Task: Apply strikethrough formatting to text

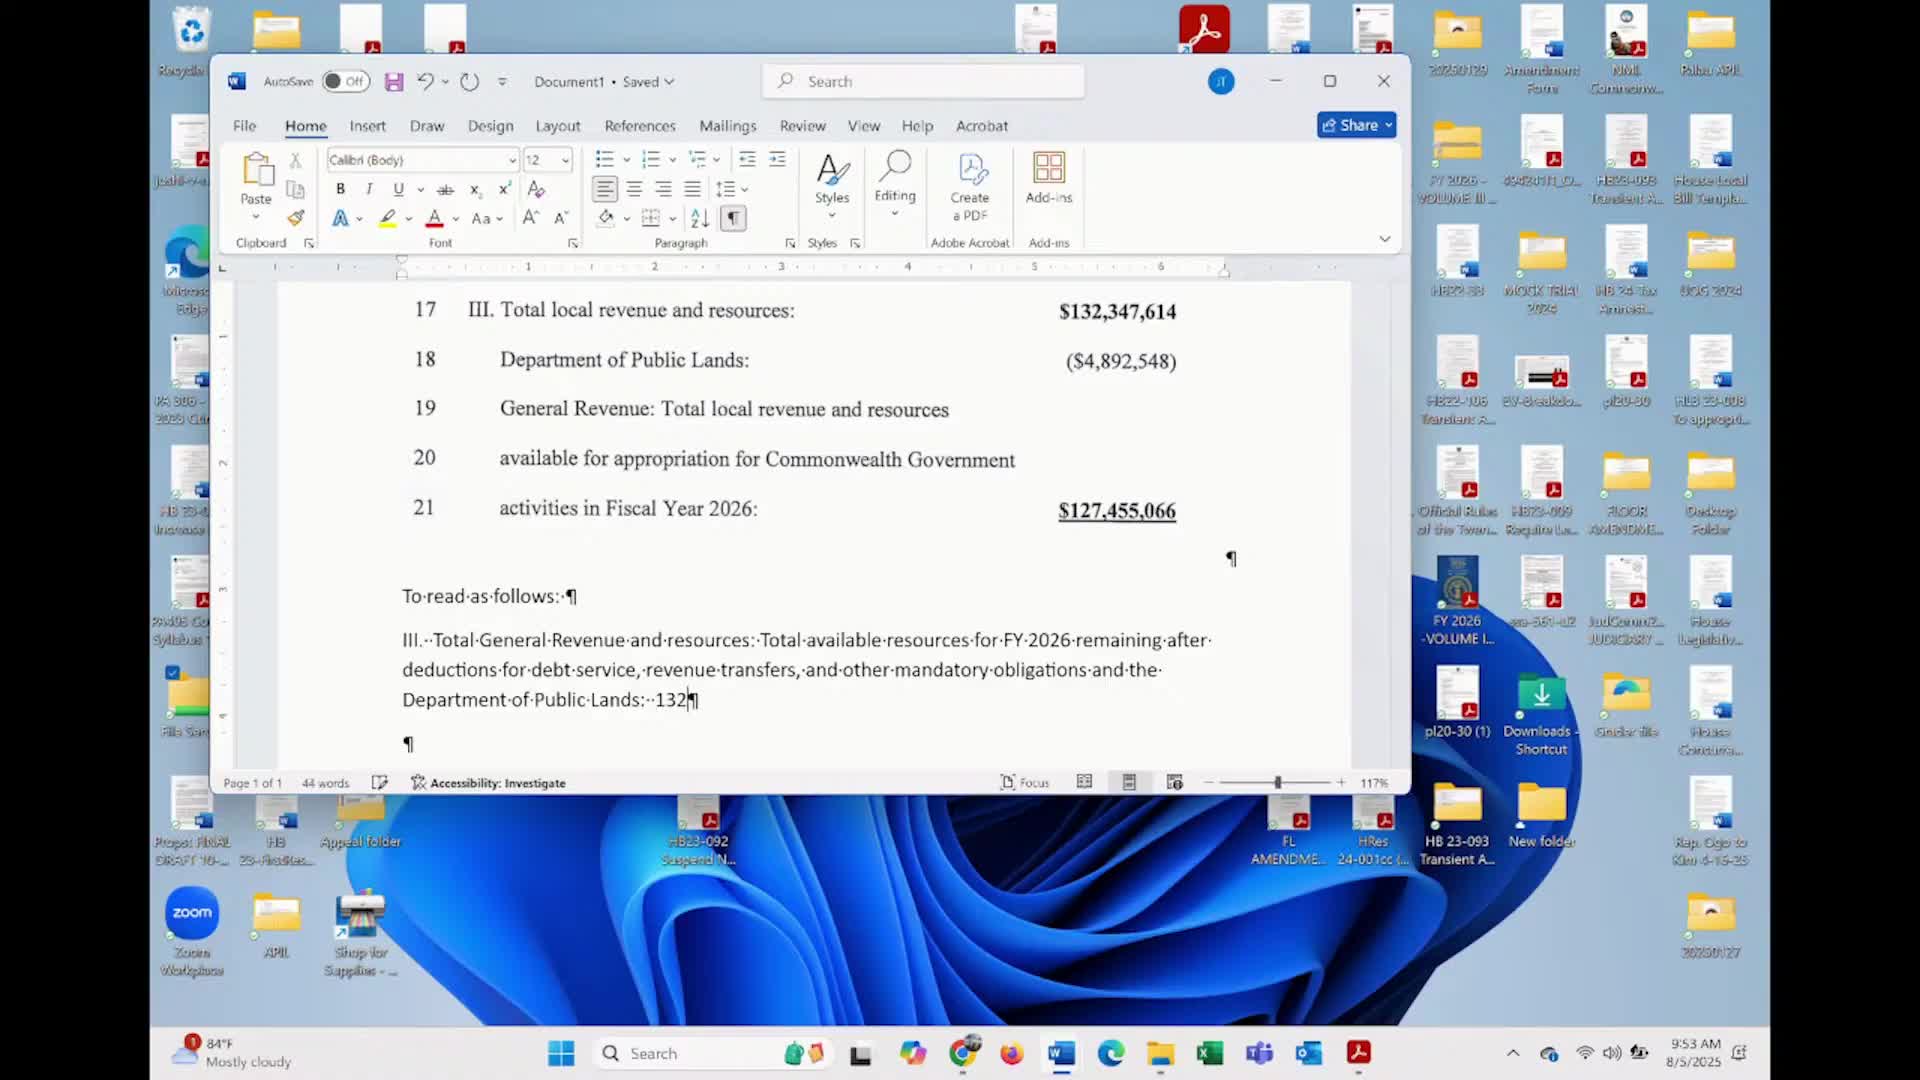Action: (x=446, y=189)
